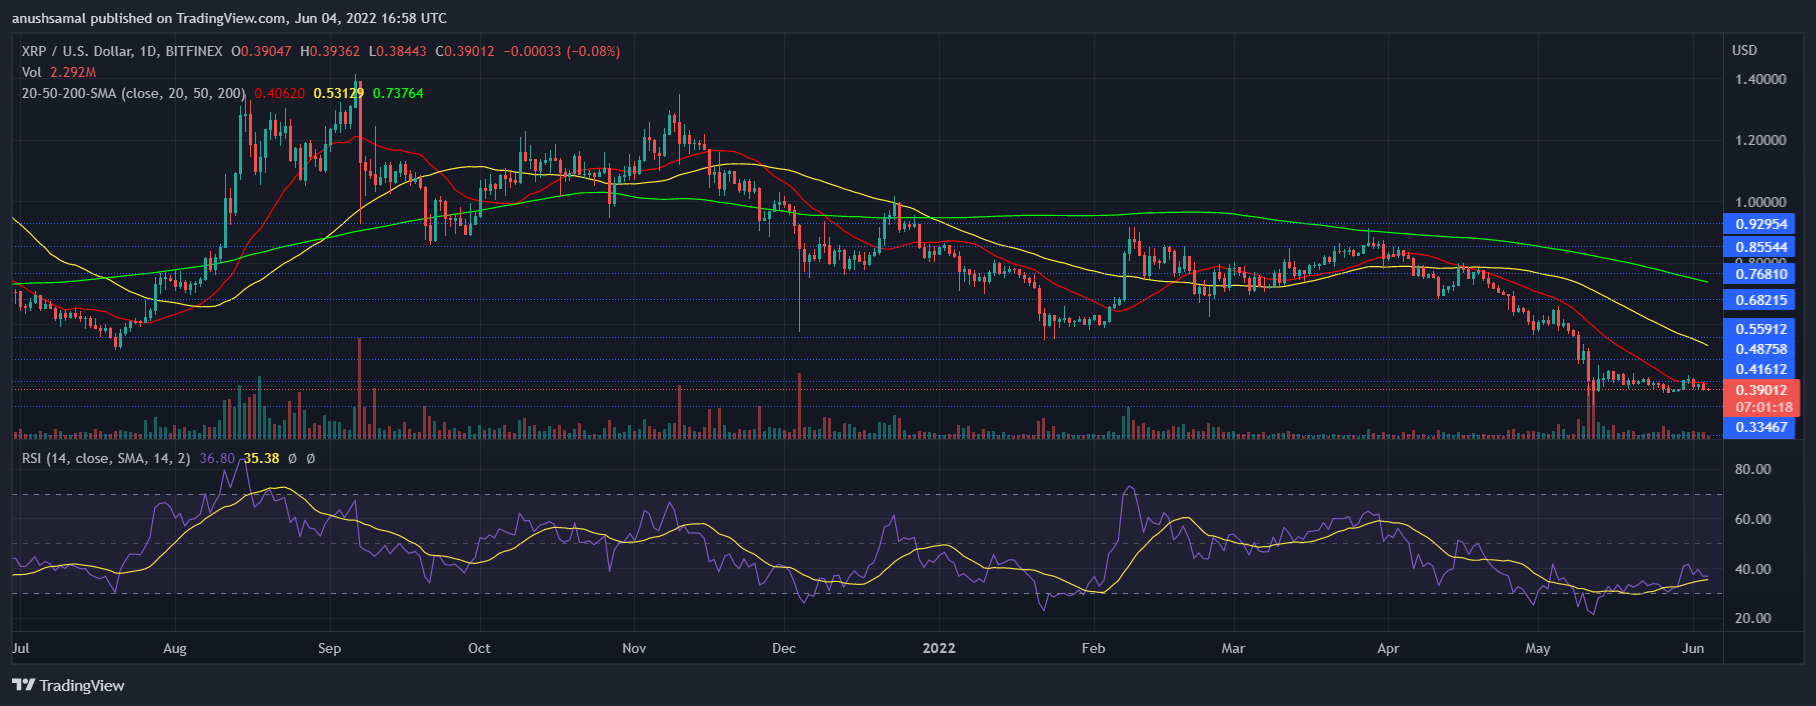Screen dimensions: 1816x706
Task: Click the 2022 label on time axis
Action: 939,648
